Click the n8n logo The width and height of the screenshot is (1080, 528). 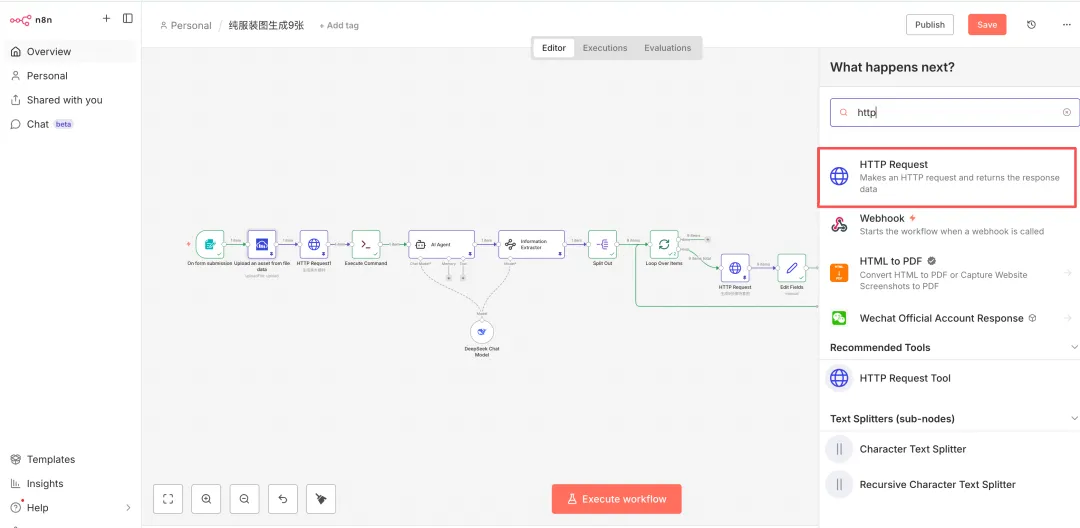click(x=30, y=19)
